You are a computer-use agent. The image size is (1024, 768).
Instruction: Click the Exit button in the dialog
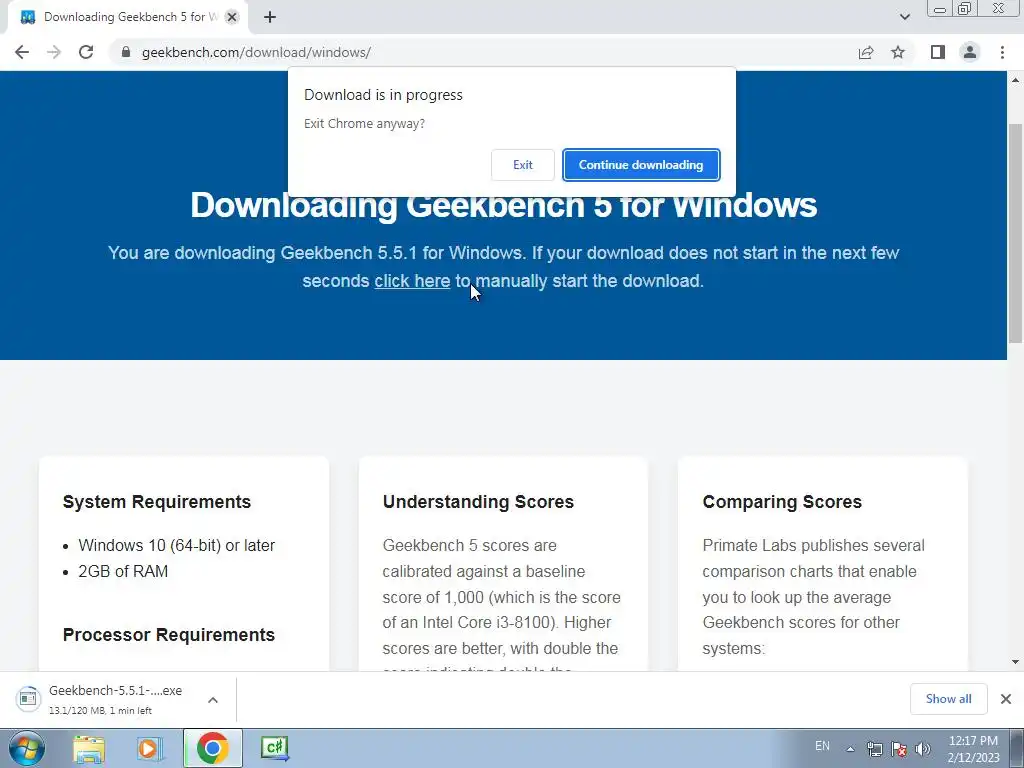click(x=522, y=165)
